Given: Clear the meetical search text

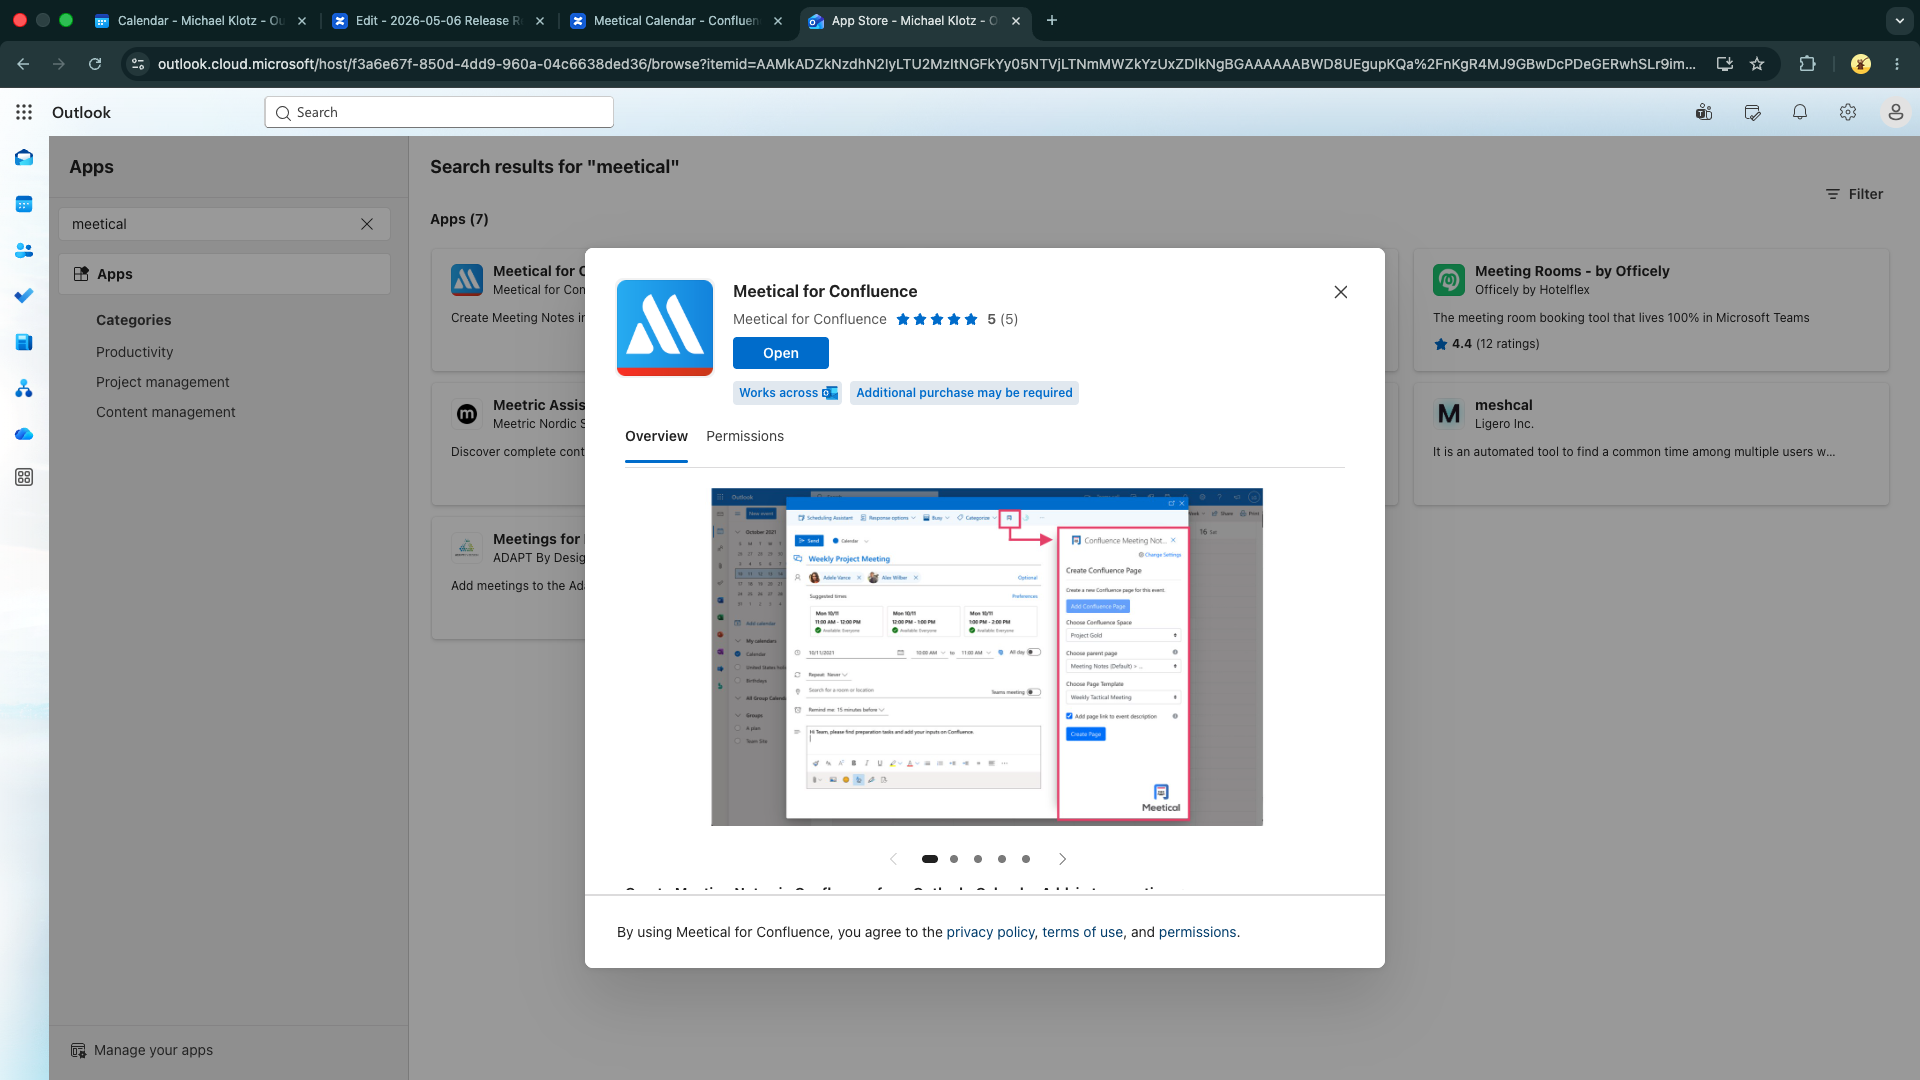Looking at the screenshot, I should click(367, 224).
